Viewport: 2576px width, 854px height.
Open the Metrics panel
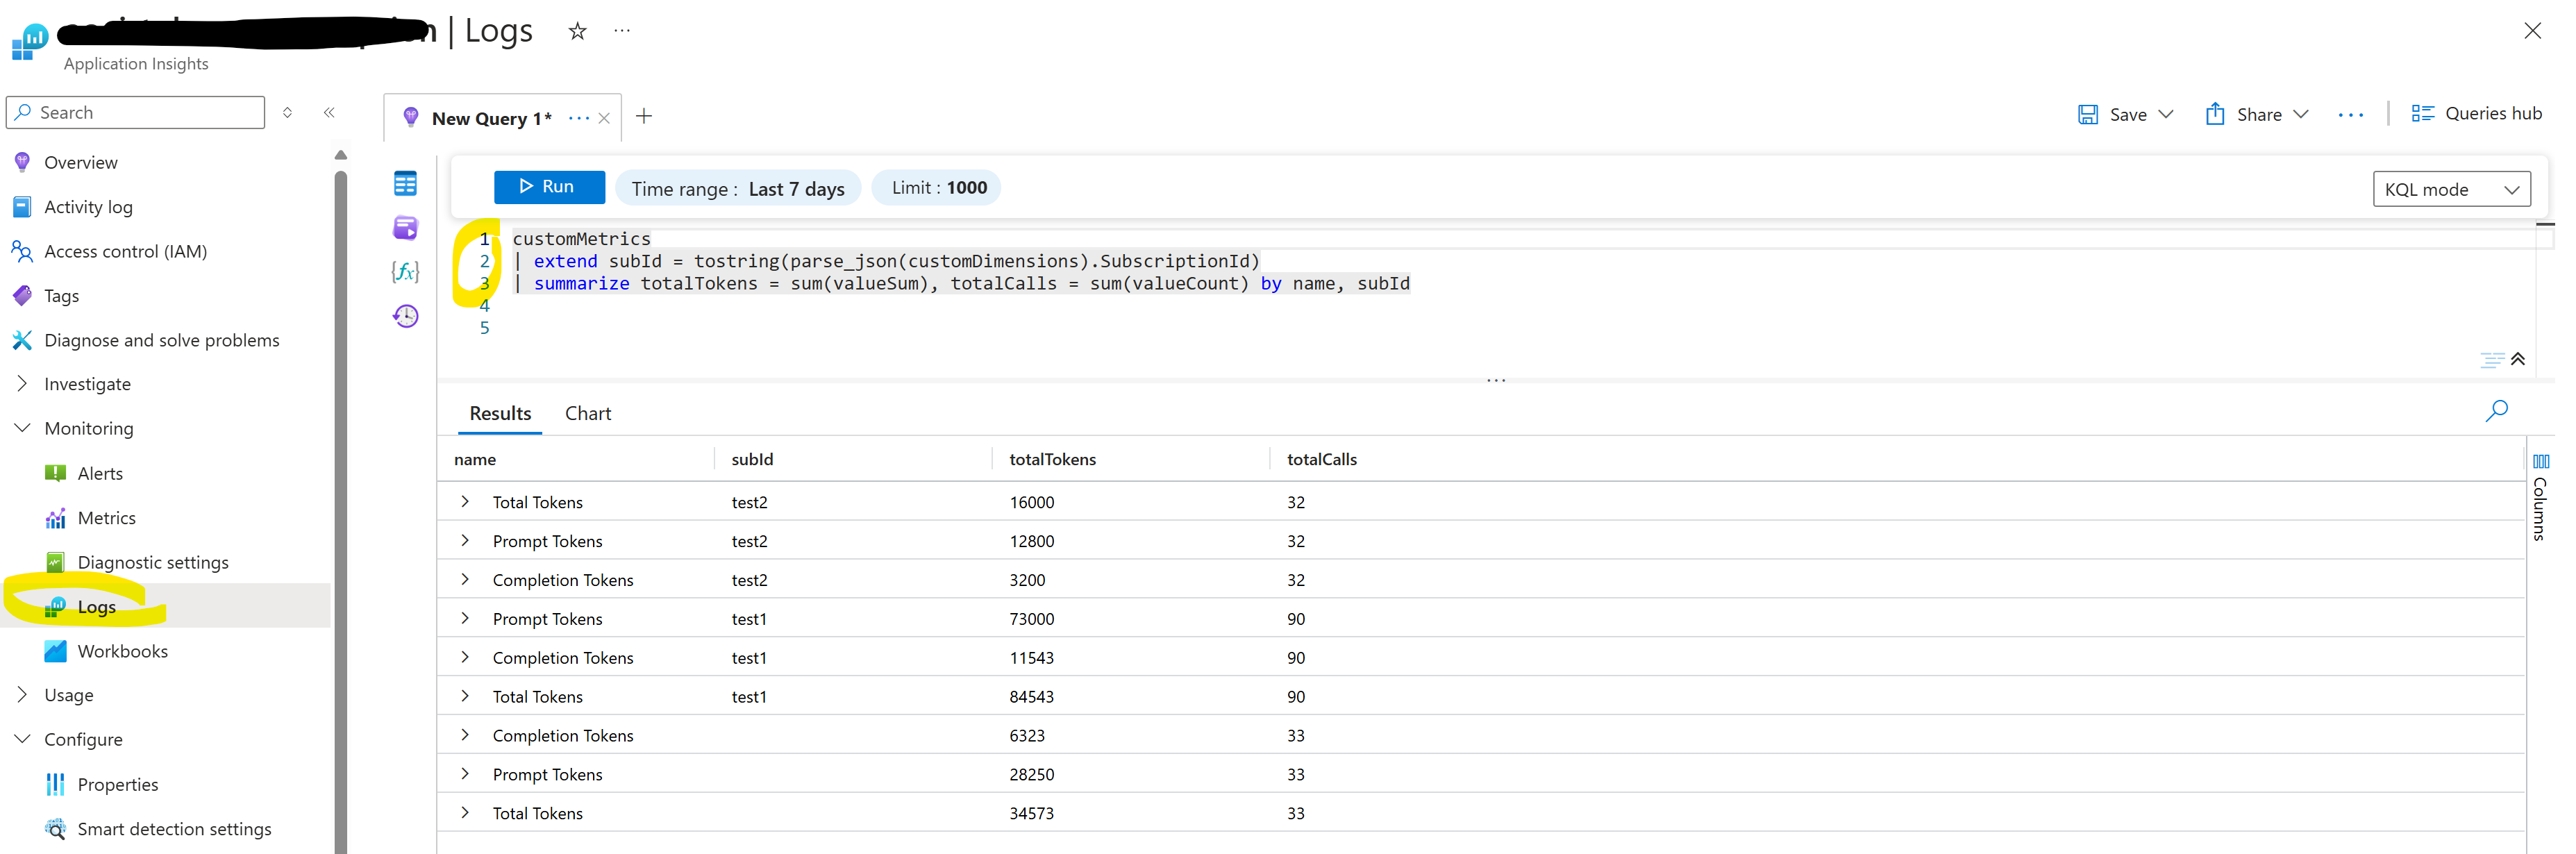pos(107,517)
